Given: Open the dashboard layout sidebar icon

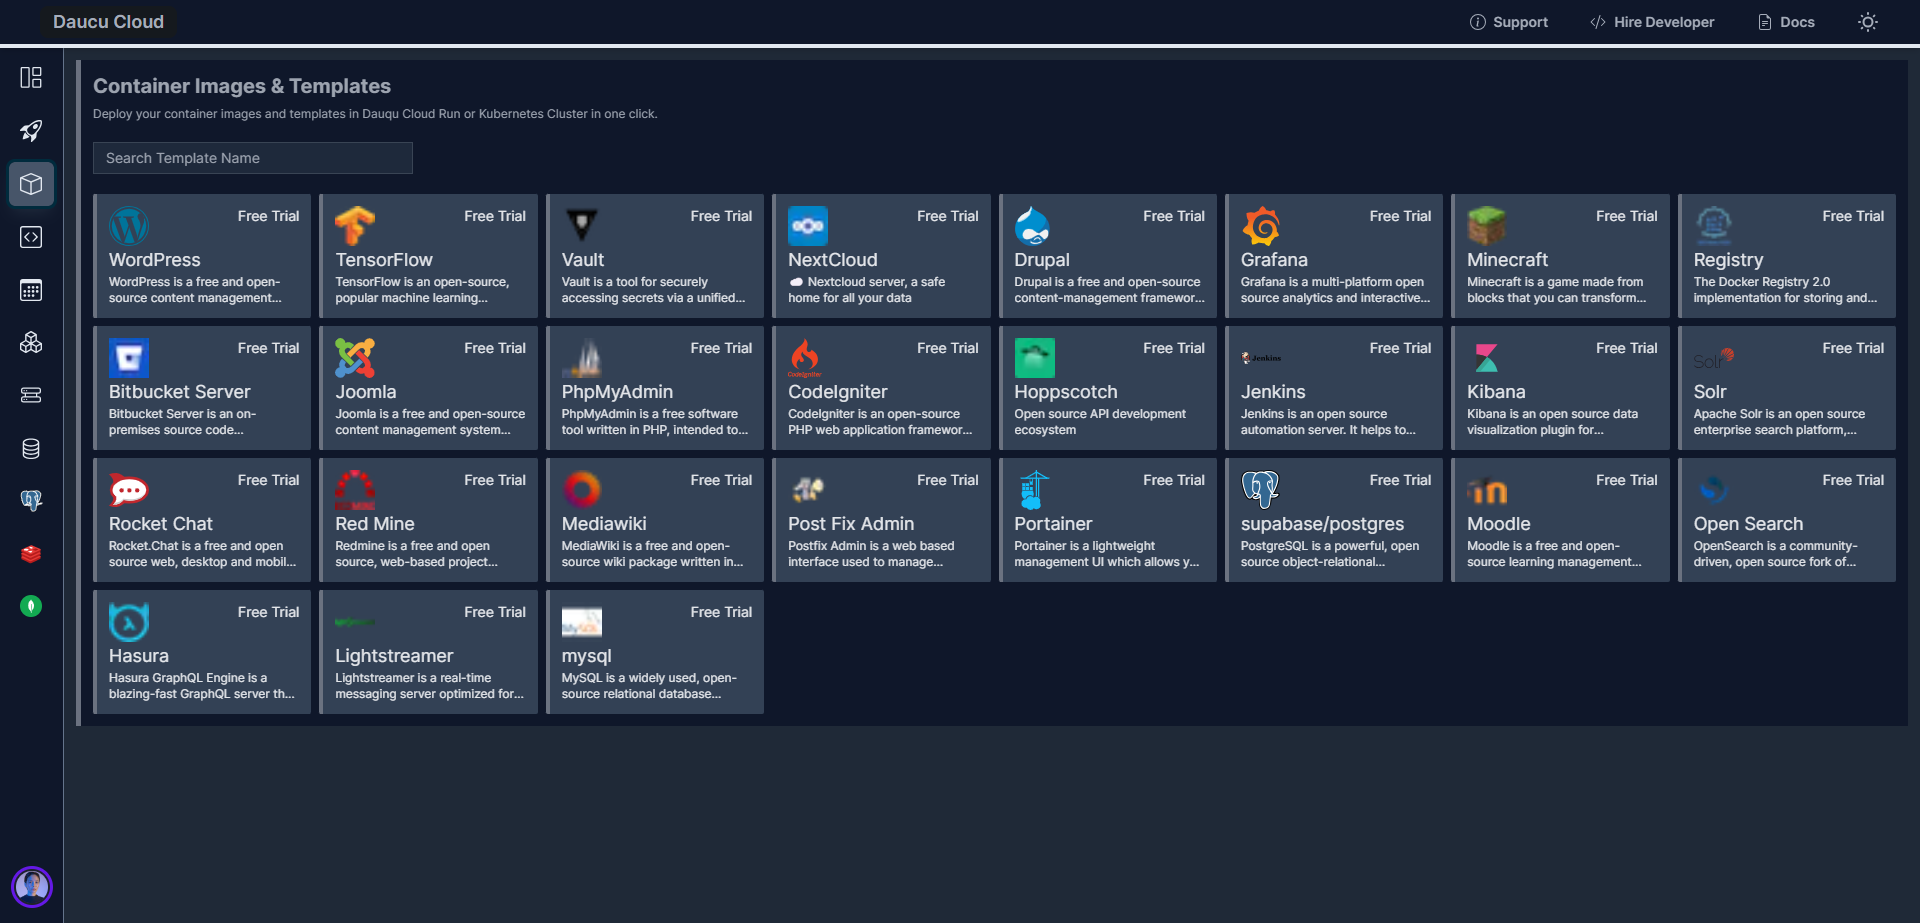Looking at the screenshot, I should tap(31, 78).
